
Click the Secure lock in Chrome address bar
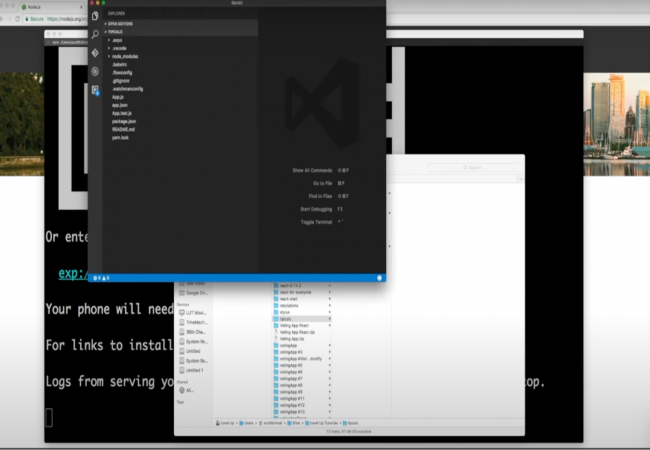point(34,19)
